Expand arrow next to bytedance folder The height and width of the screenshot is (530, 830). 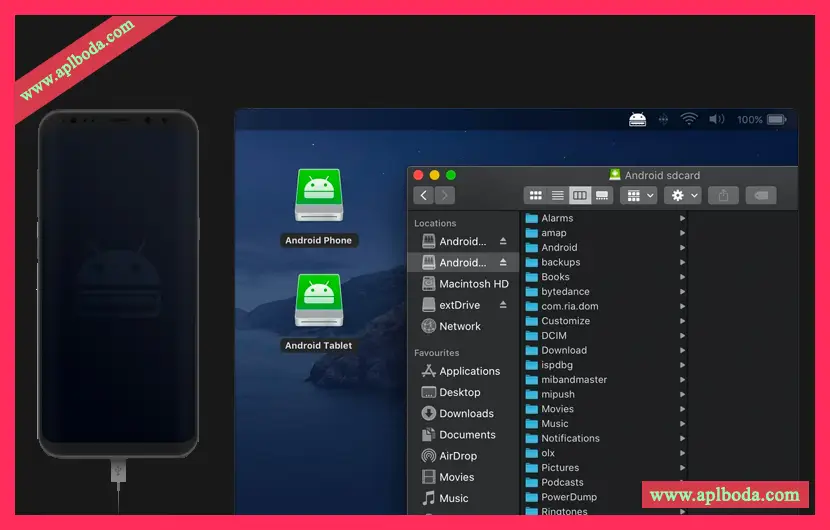click(x=682, y=292)
